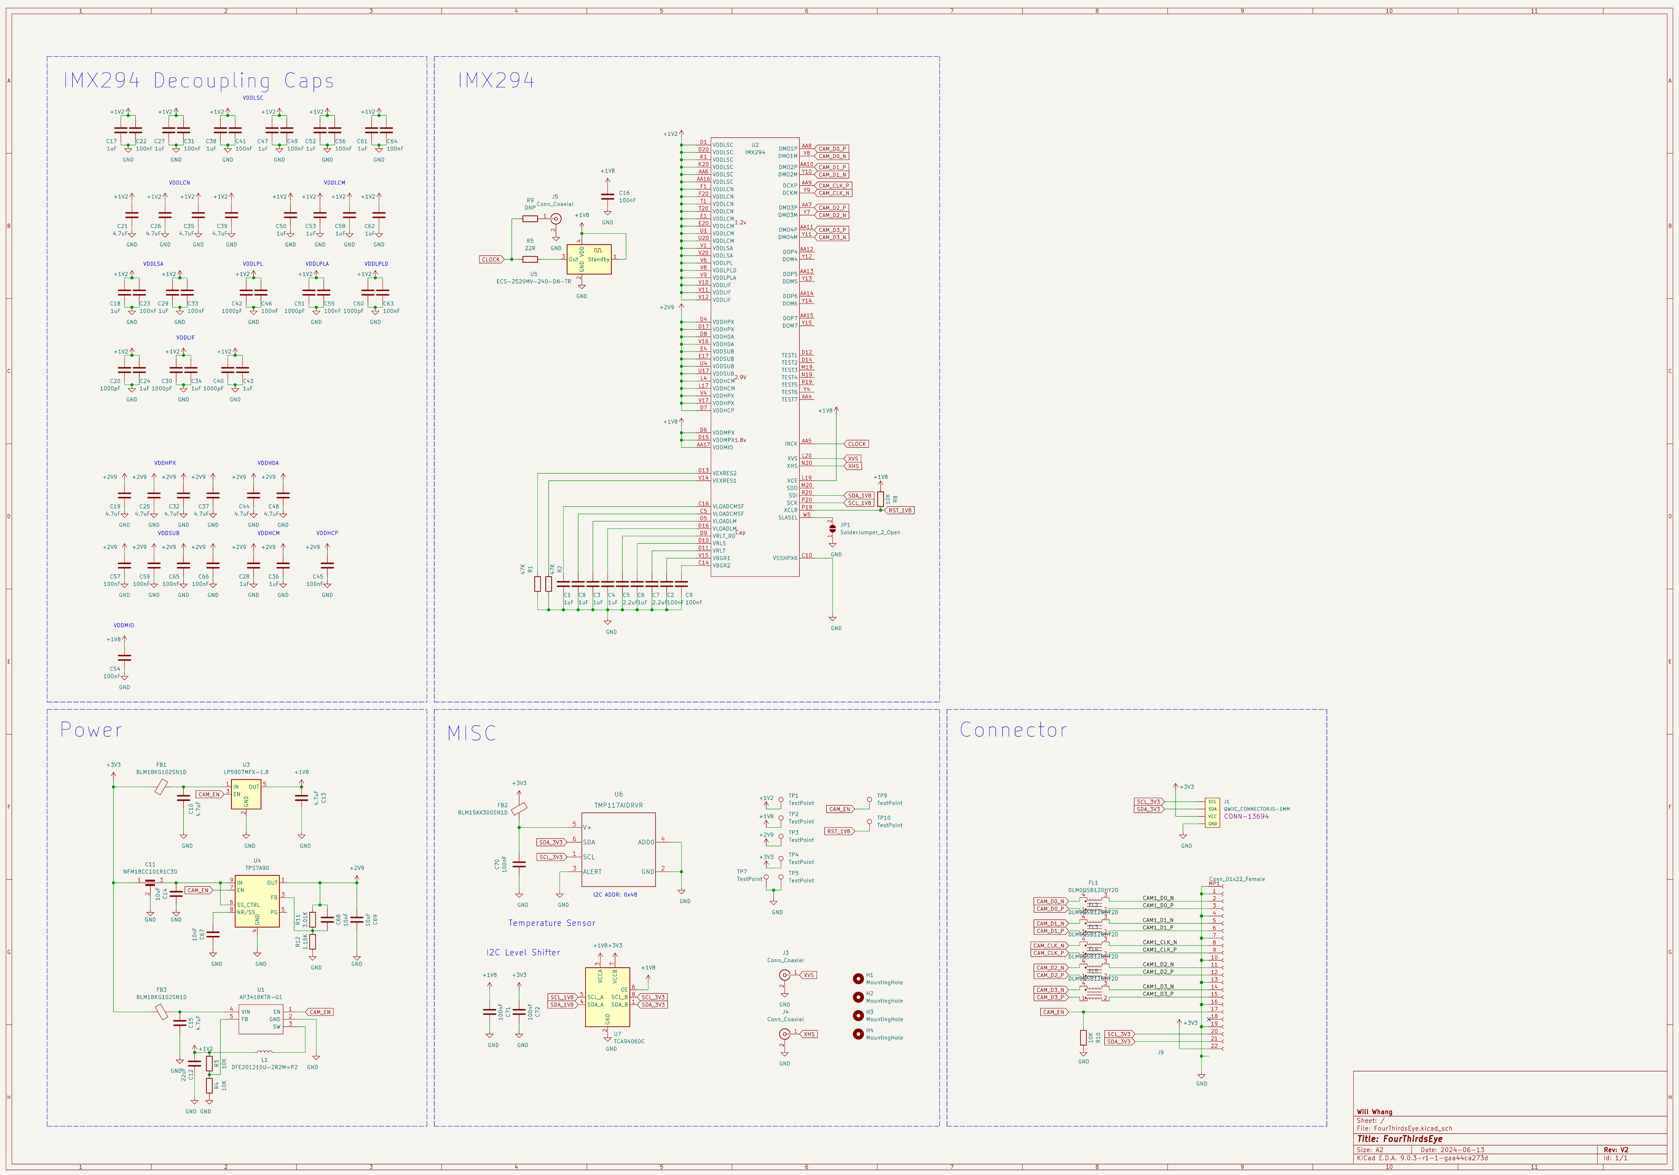This screenshot has width=1679, height=1175.
Task: Select the L1 inductor symbol
Action: 264,1052
